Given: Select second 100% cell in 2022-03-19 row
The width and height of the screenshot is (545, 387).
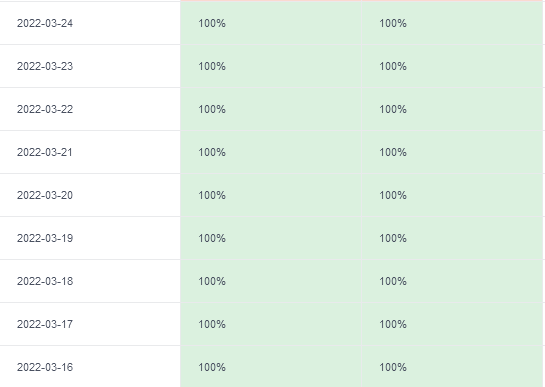Looking at the screenshot, I should pyautogui.click(x=452, y=238).
